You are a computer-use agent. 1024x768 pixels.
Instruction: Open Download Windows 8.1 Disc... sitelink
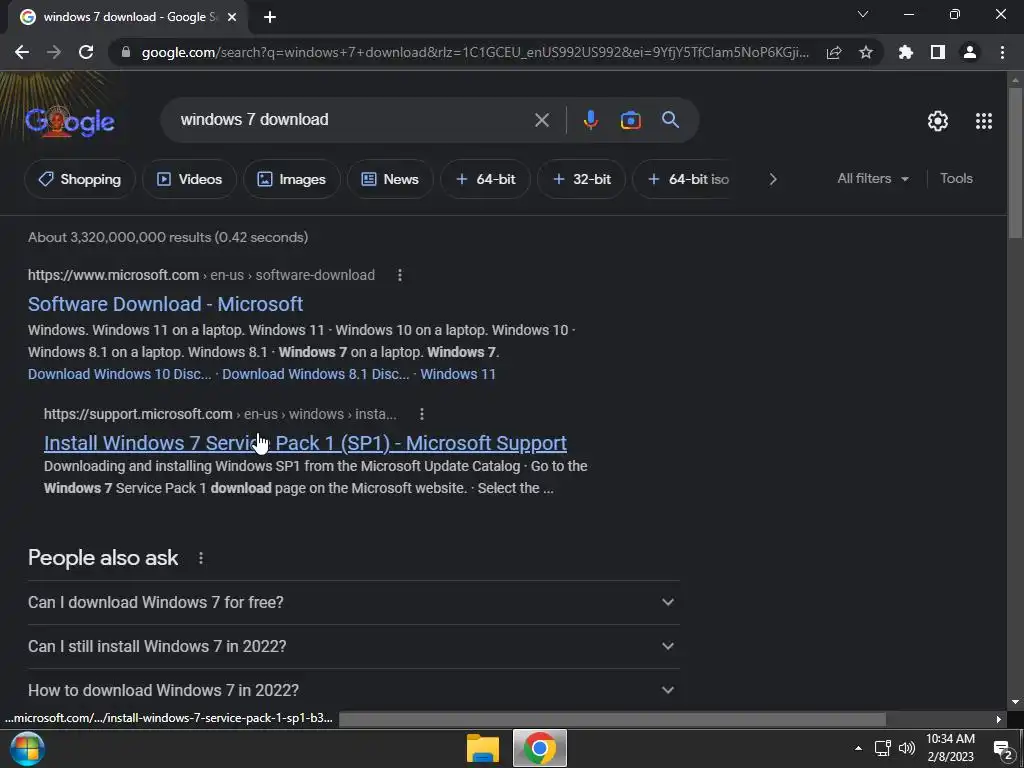click(315, 374)
